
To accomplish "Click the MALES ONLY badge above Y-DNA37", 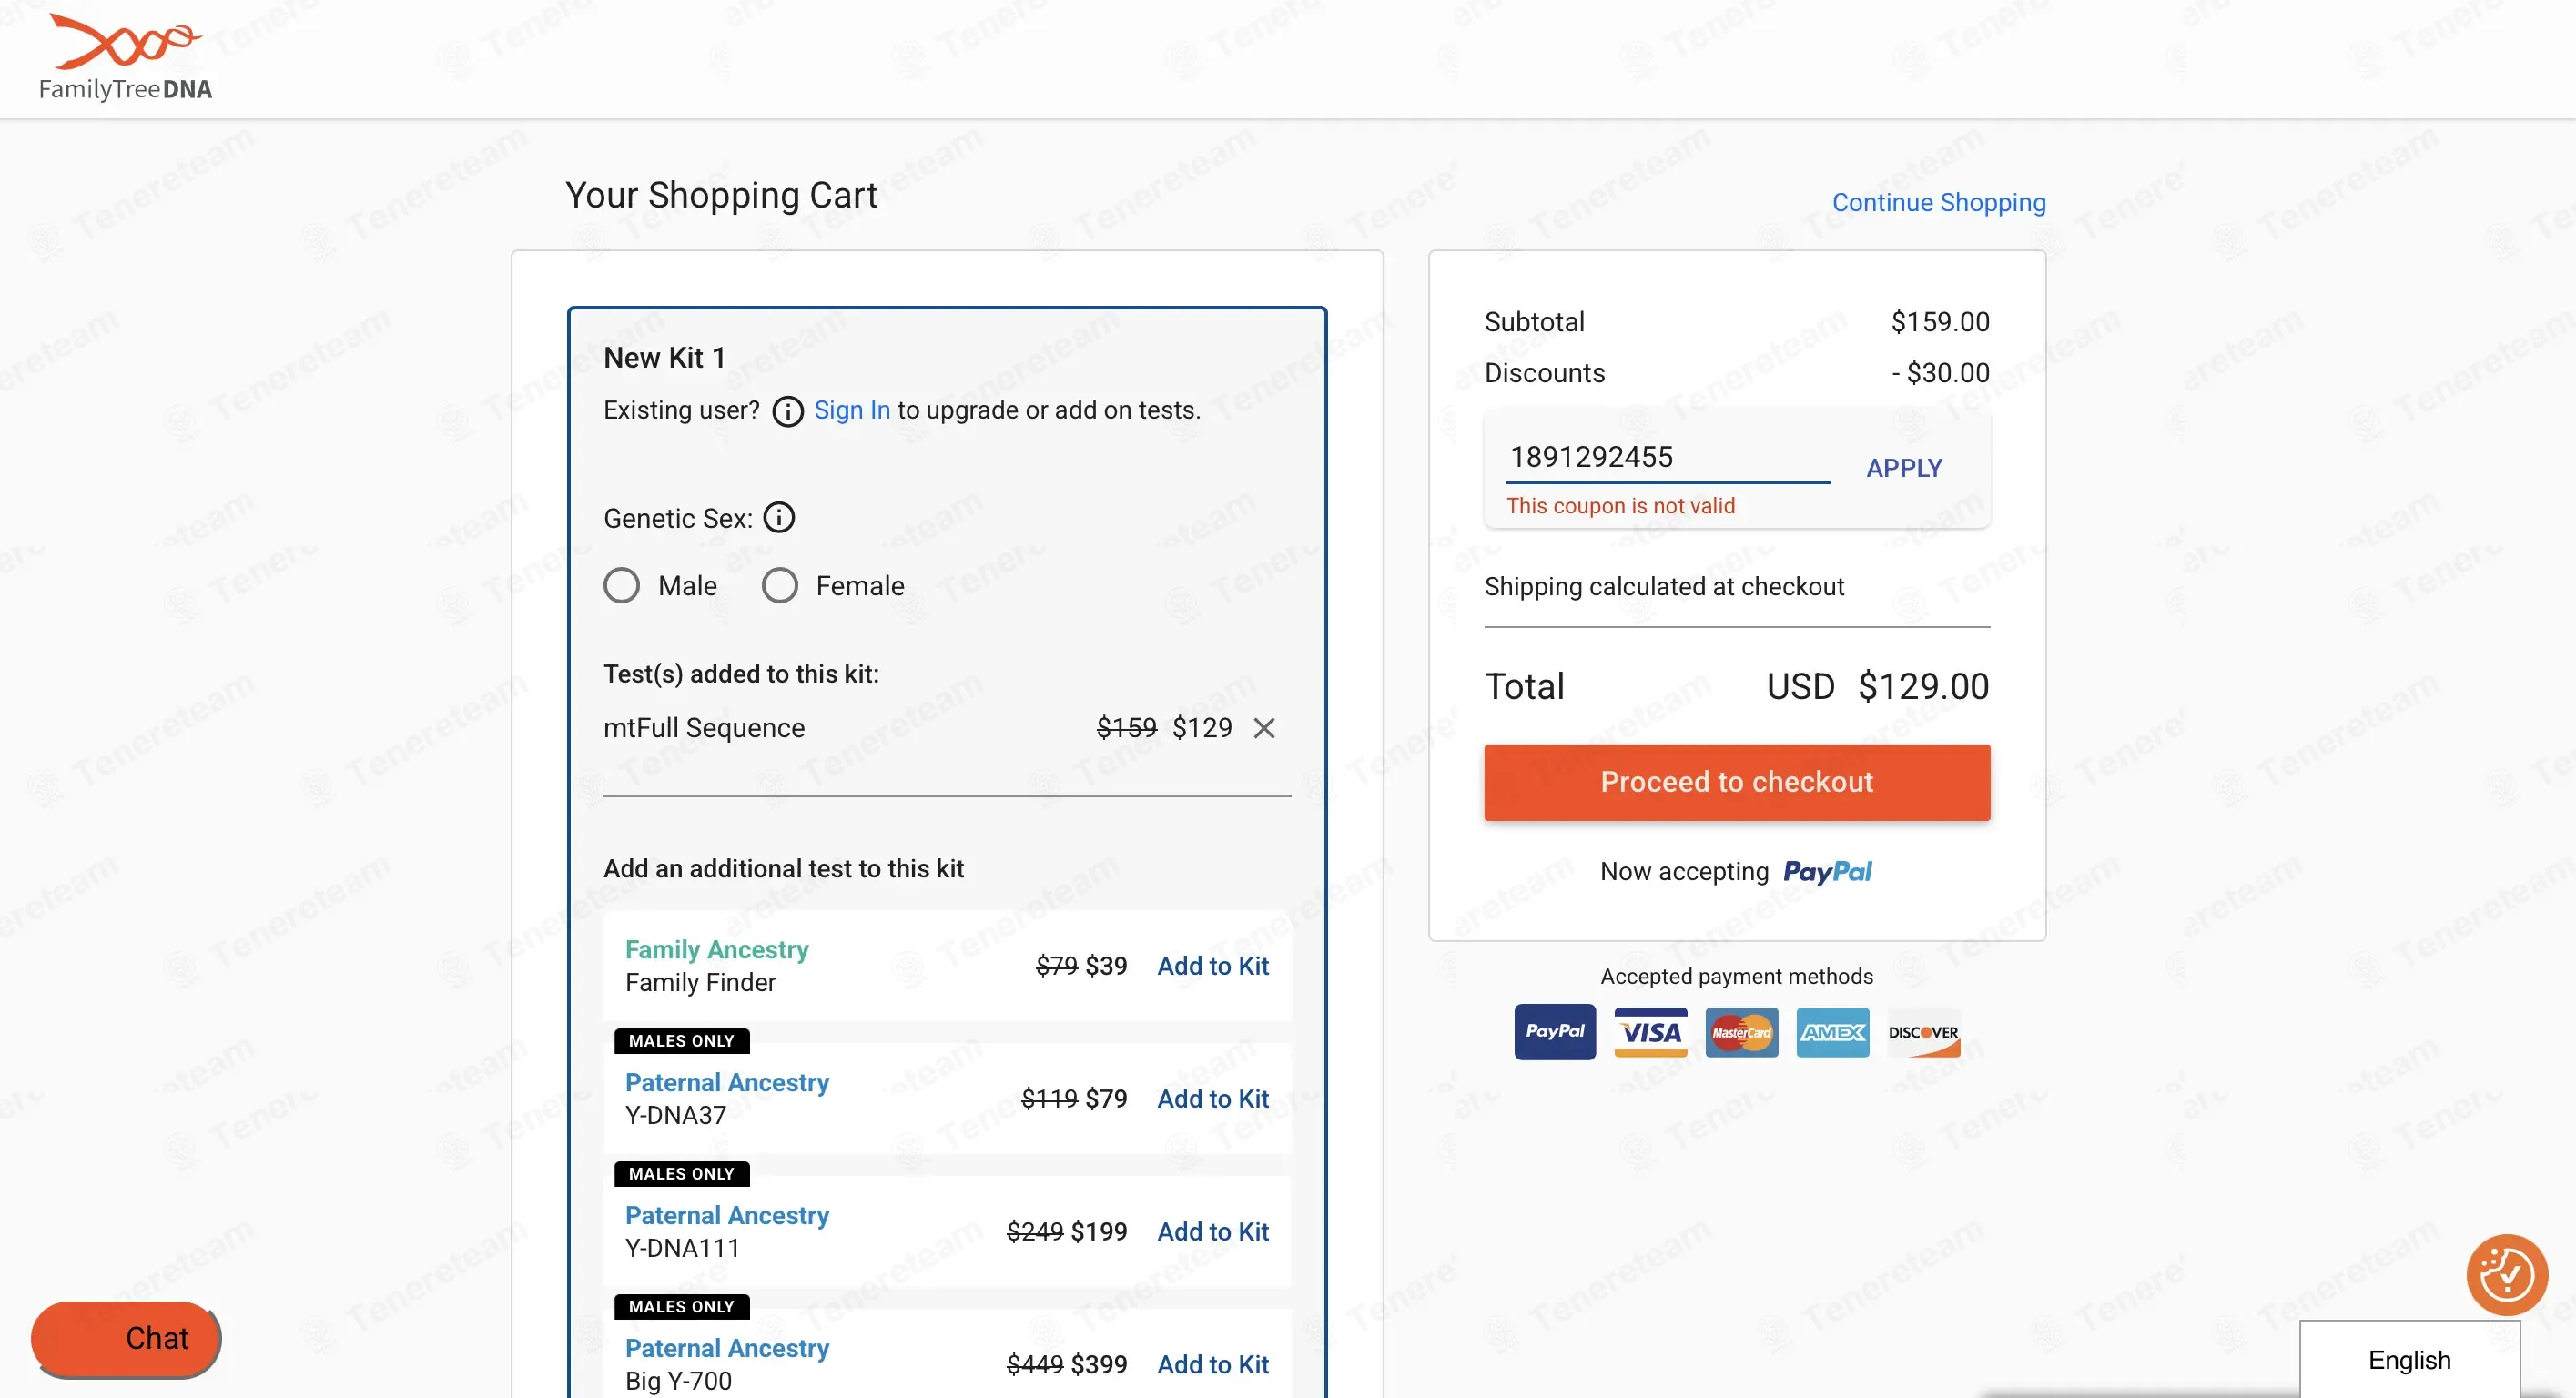I will [x=682, y=1041].
